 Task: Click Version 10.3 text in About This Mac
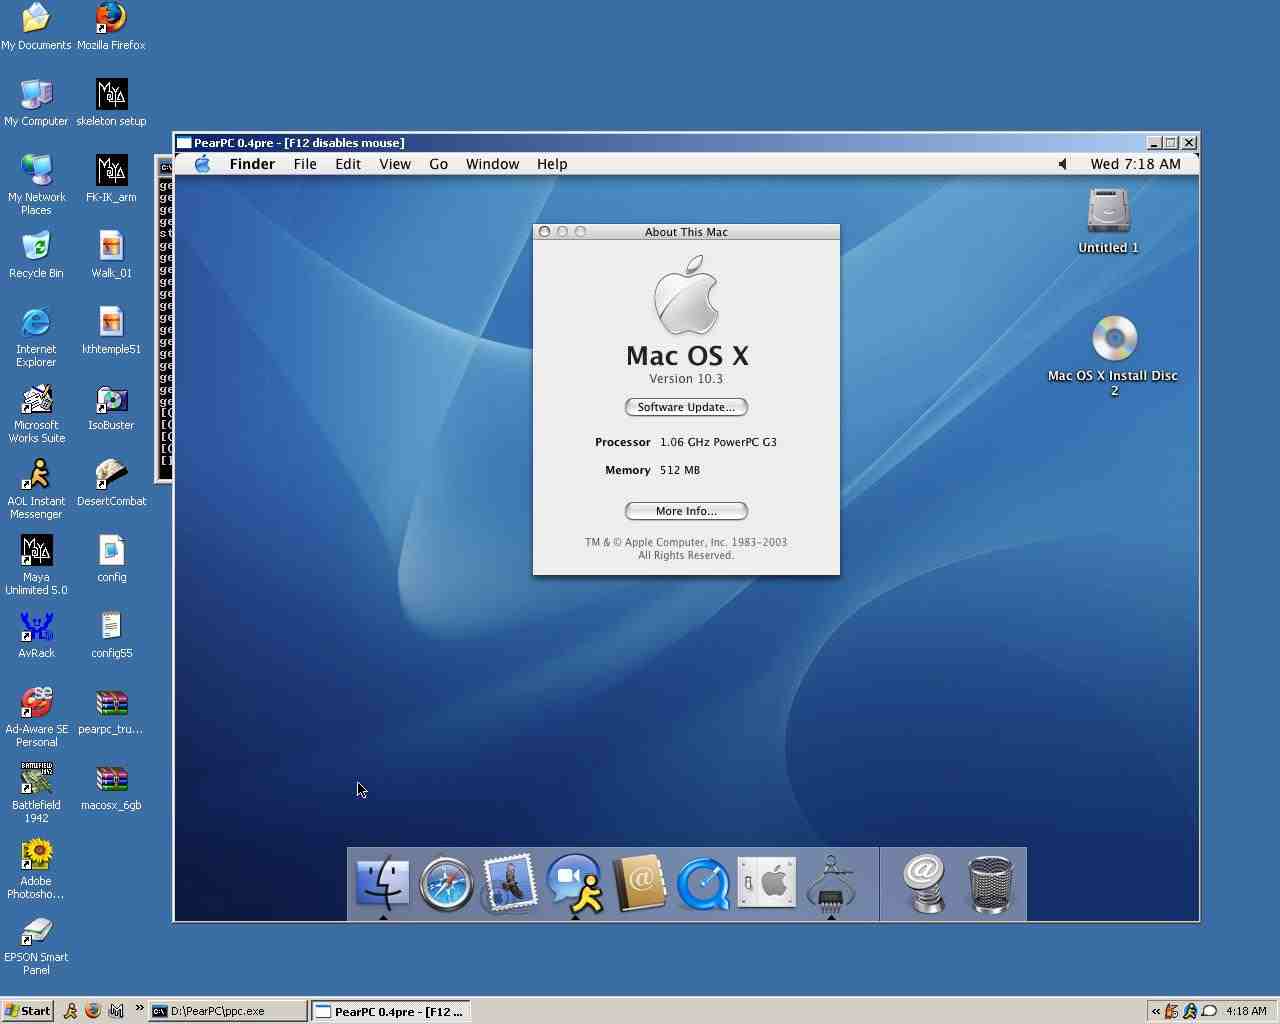coord(686,379)
